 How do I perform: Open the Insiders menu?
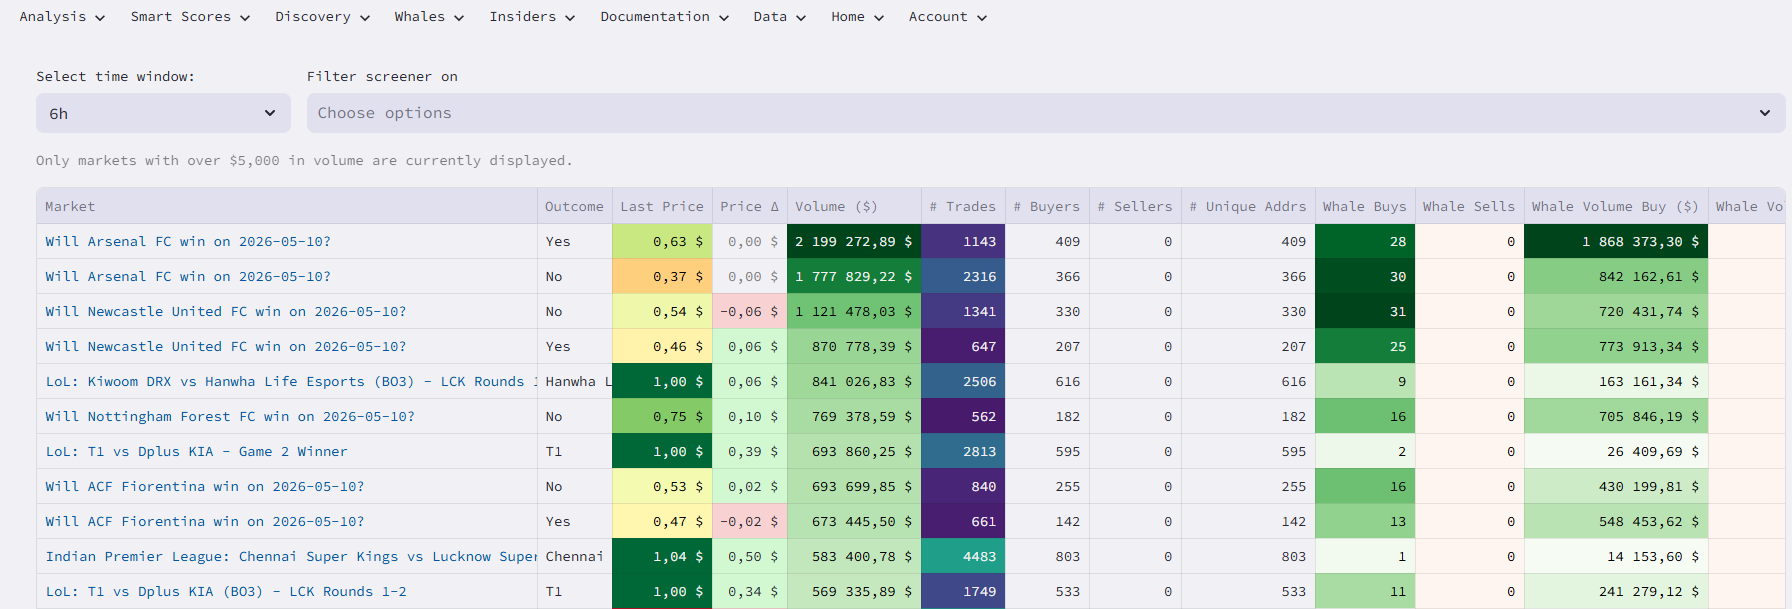[532, 17]
